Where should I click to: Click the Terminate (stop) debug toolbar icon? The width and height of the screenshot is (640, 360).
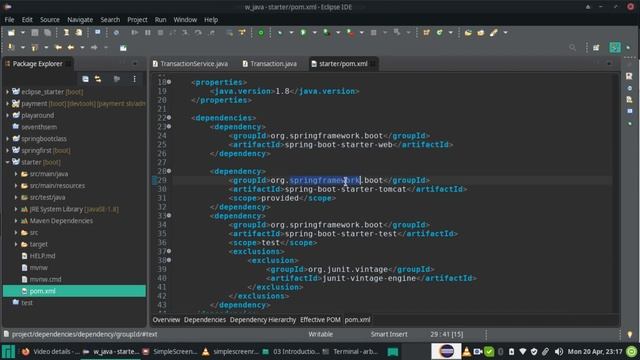coord(160,33)
